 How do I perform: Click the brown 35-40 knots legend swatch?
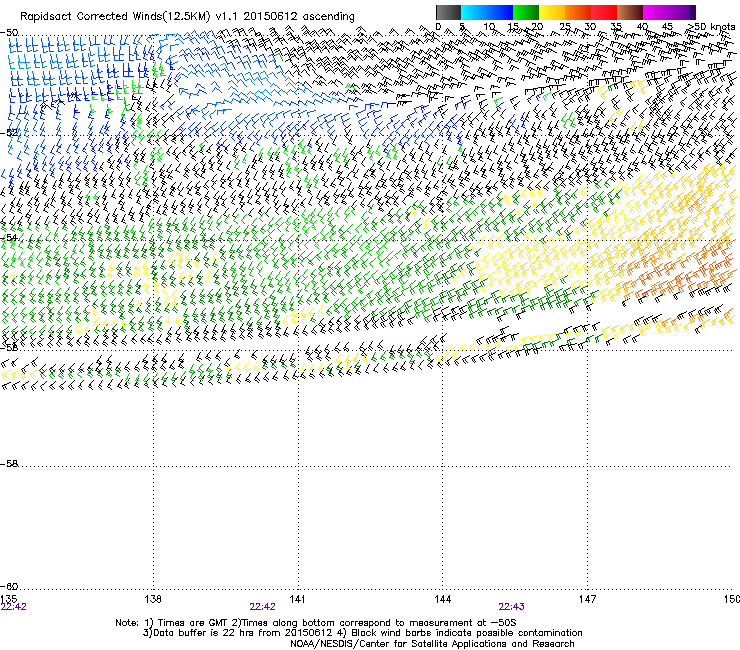630,12
